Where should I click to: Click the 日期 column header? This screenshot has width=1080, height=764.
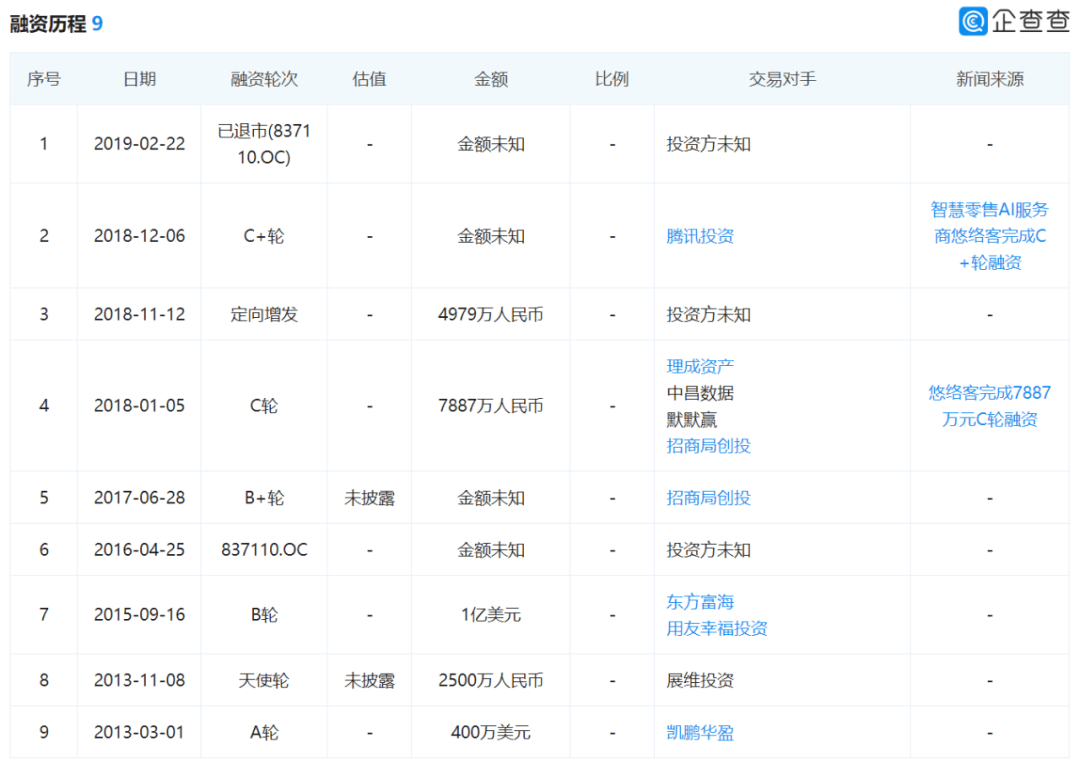(x=139, y=79)
